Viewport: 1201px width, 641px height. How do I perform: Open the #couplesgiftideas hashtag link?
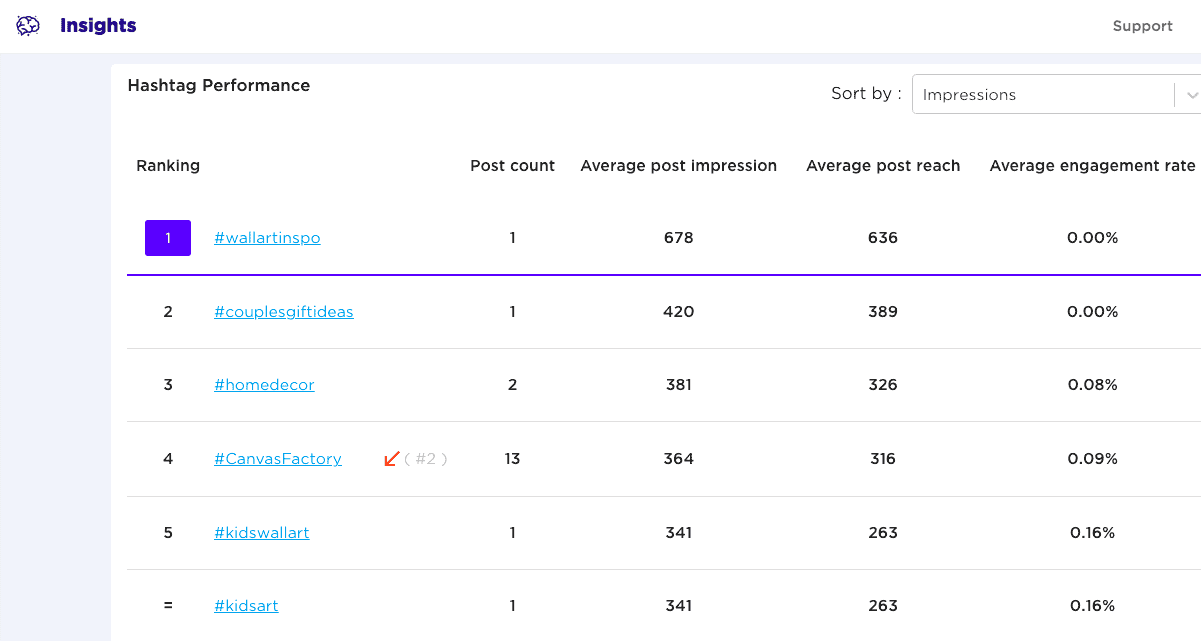(284, 312)
